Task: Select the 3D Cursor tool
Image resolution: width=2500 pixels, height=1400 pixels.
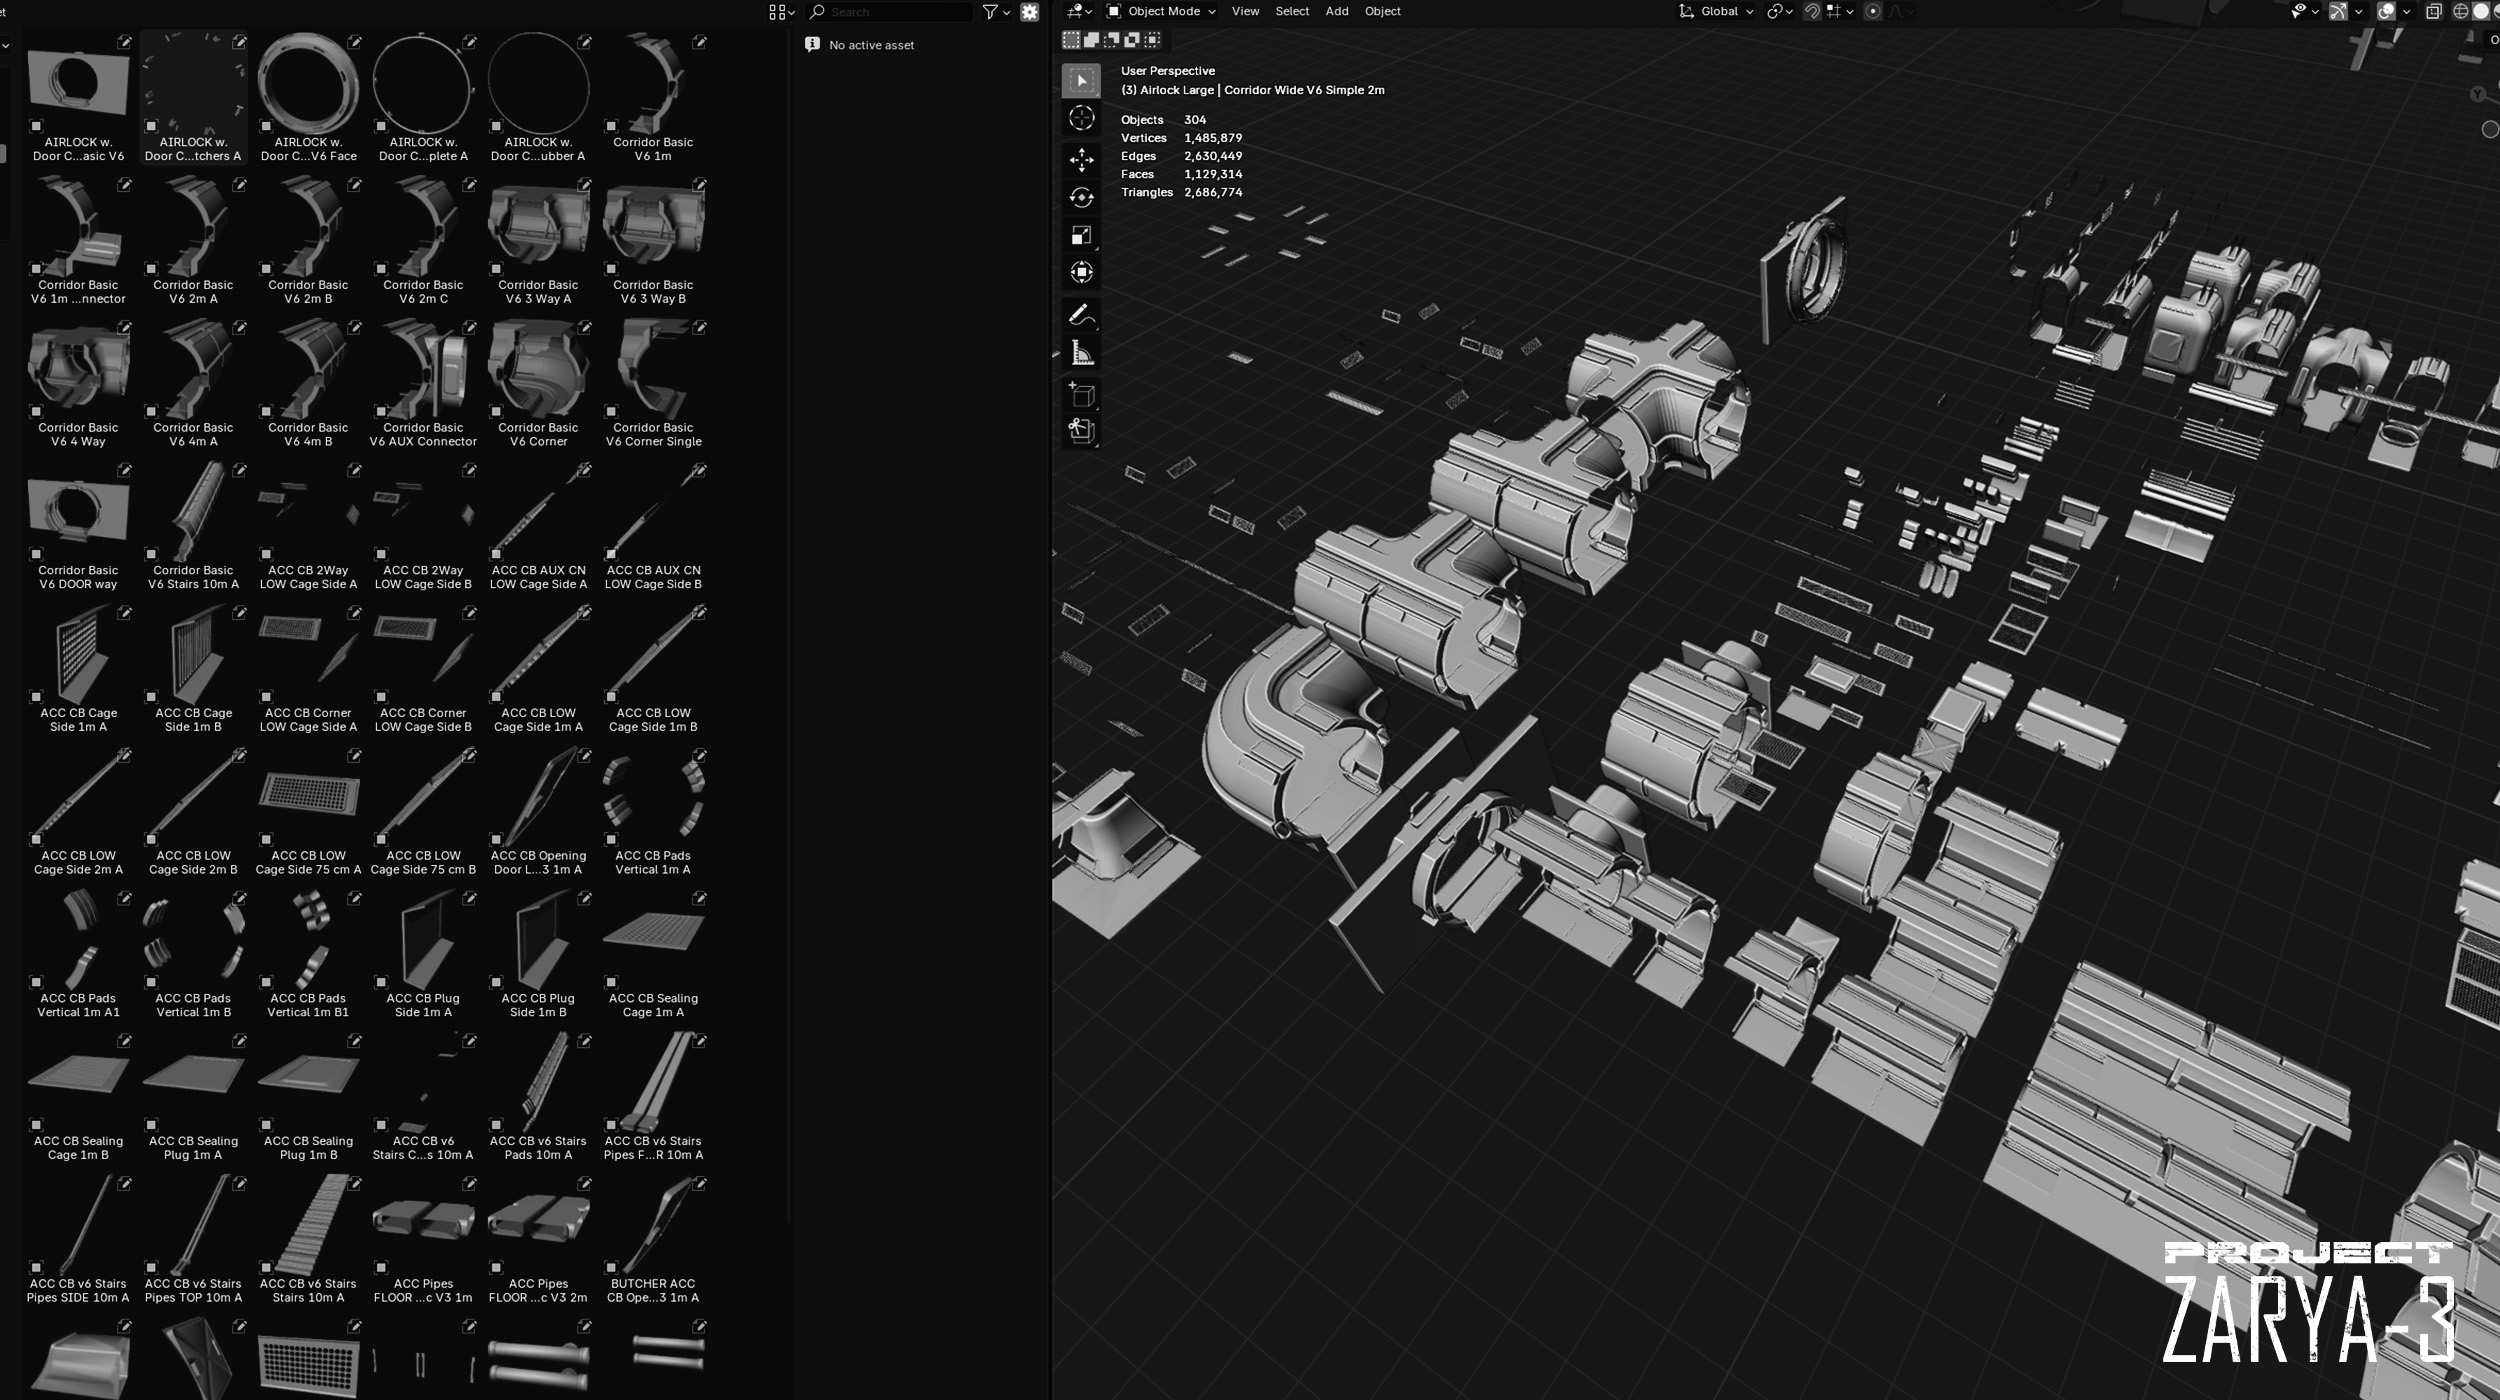Action: click(x=1081, y=118)
